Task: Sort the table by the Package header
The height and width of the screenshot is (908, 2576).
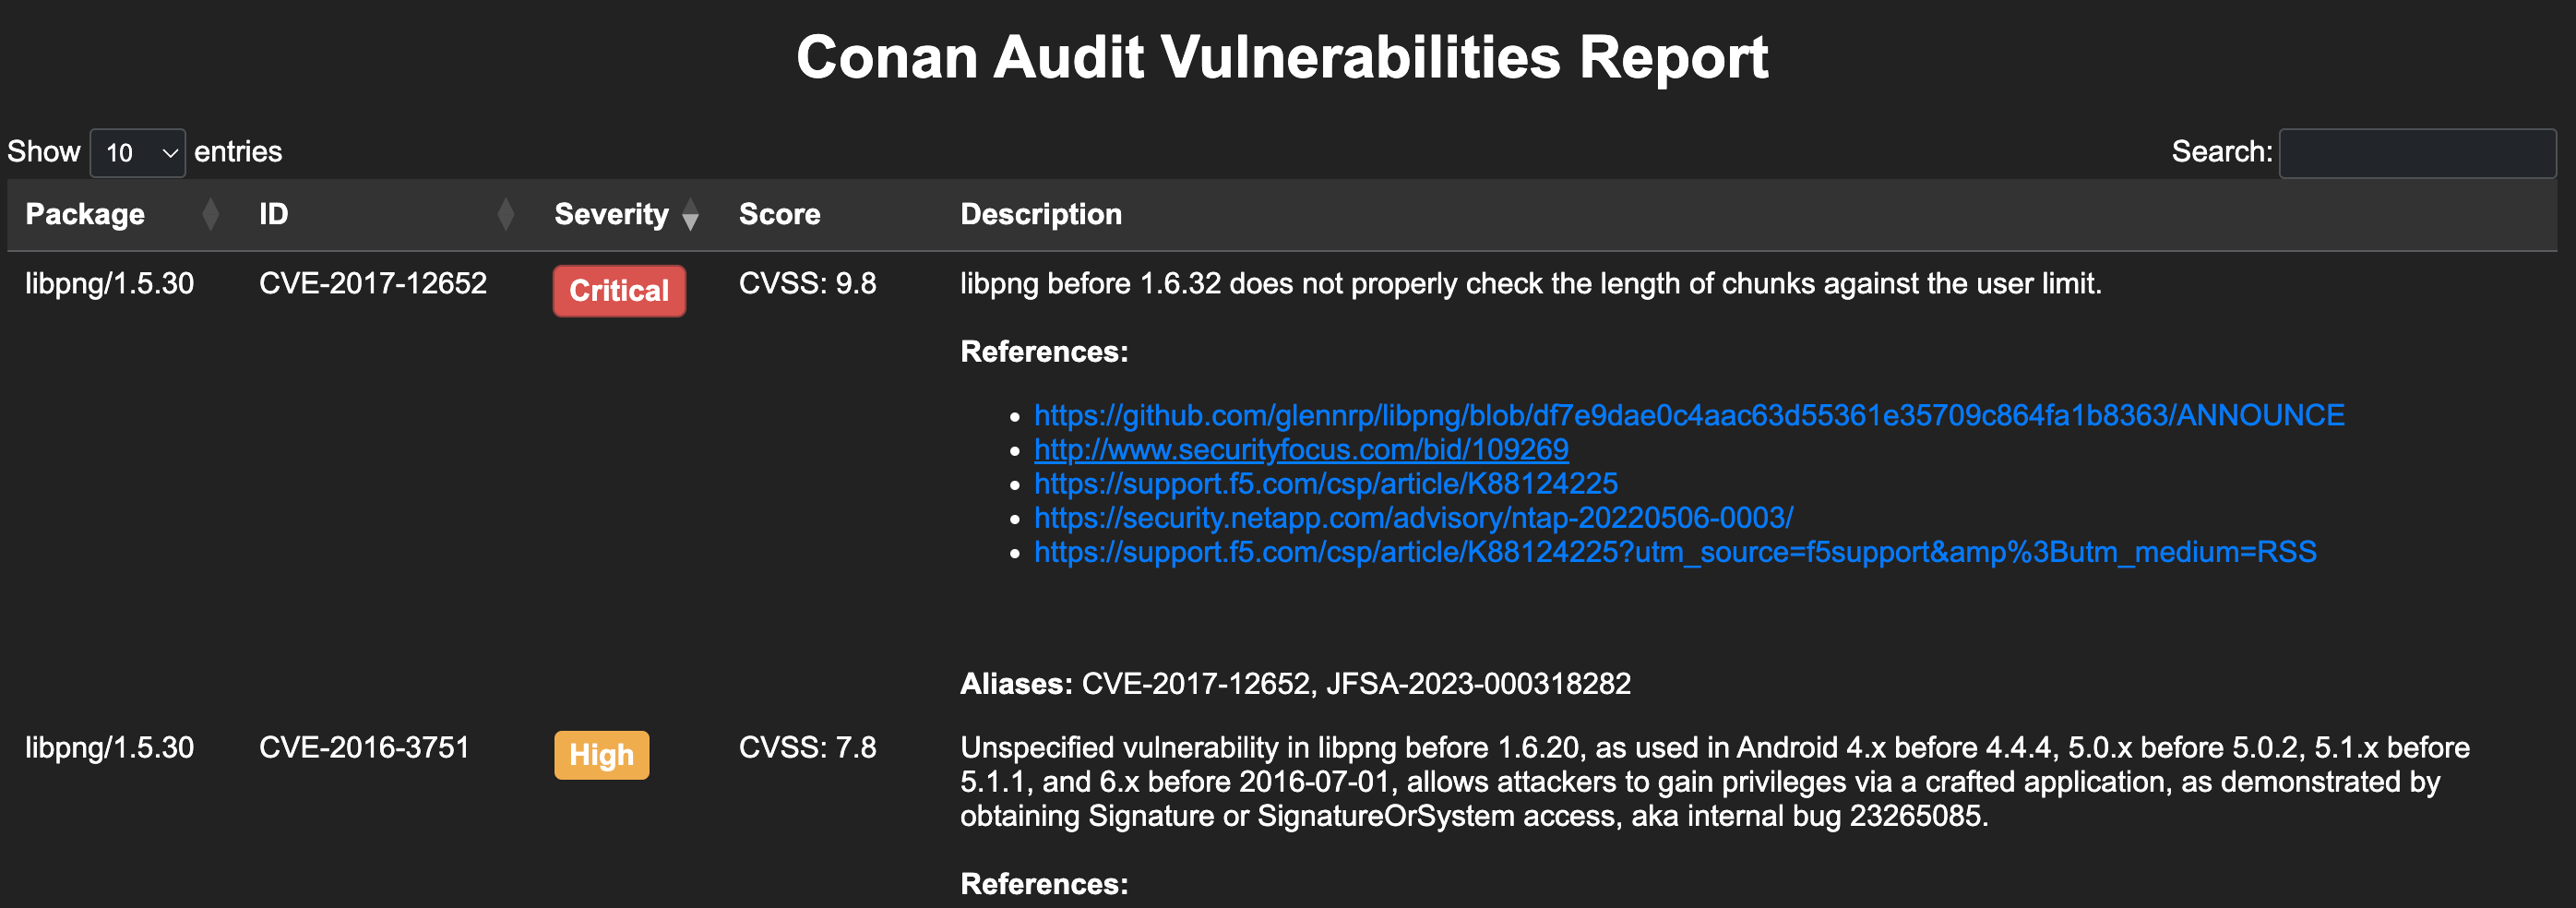Action: pyautogui.click(x=85, y=214)
